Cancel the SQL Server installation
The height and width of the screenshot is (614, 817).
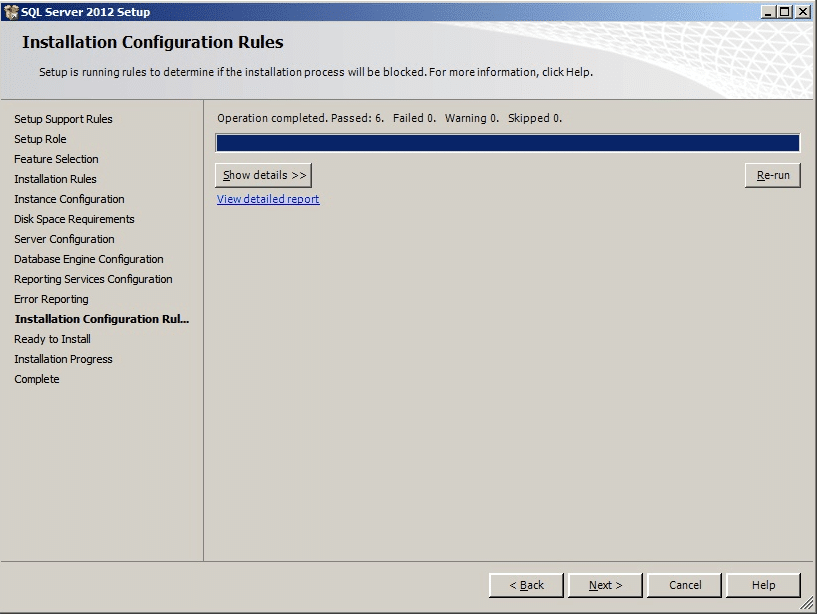(684, 585)
